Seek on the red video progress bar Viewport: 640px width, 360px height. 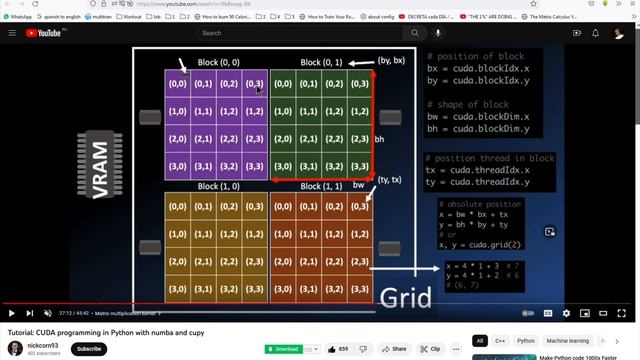click(x=190, y=303)
